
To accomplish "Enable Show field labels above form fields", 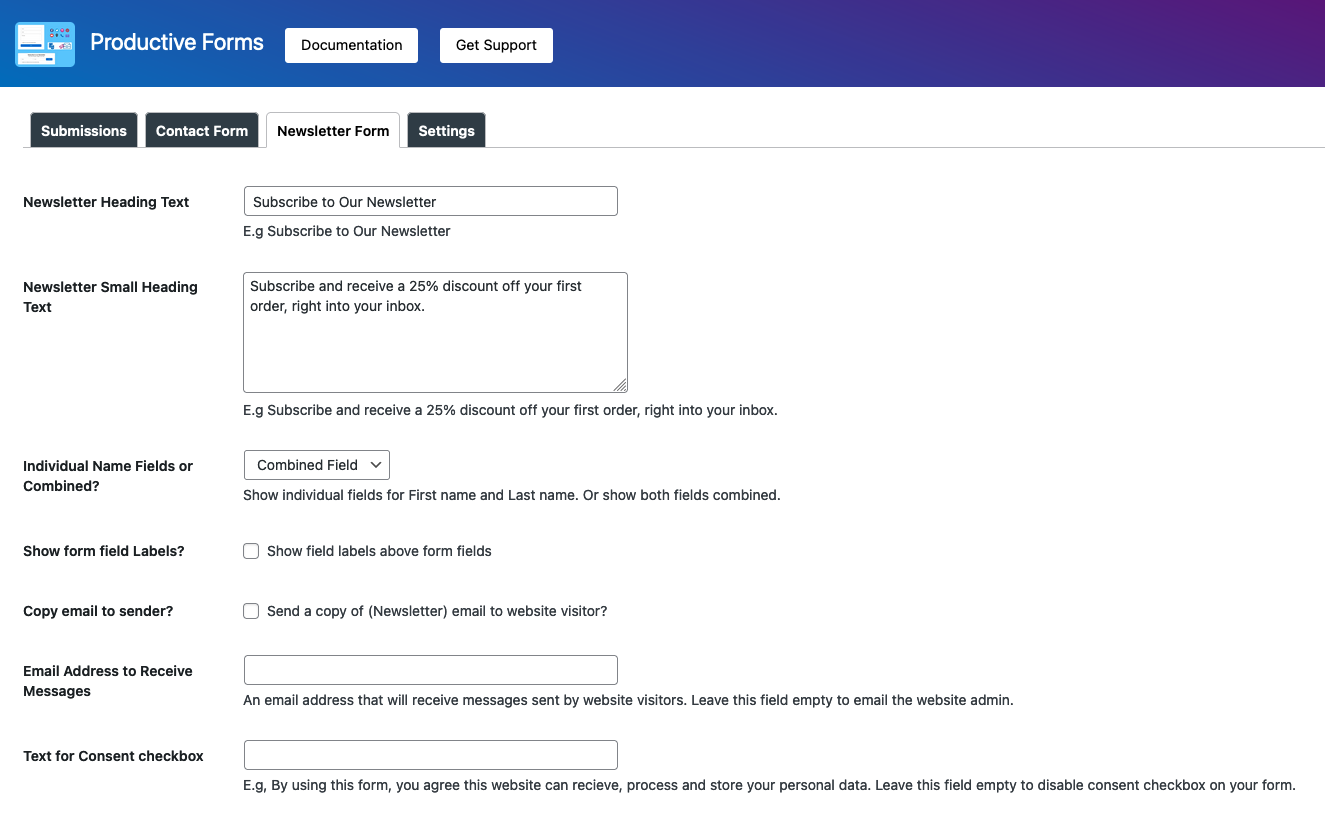I will tap(251, 551).
